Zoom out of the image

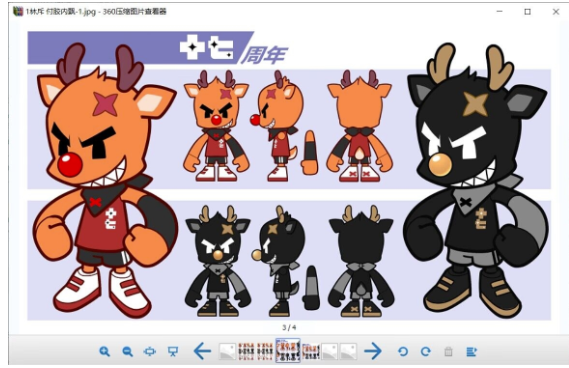point(127,351)
